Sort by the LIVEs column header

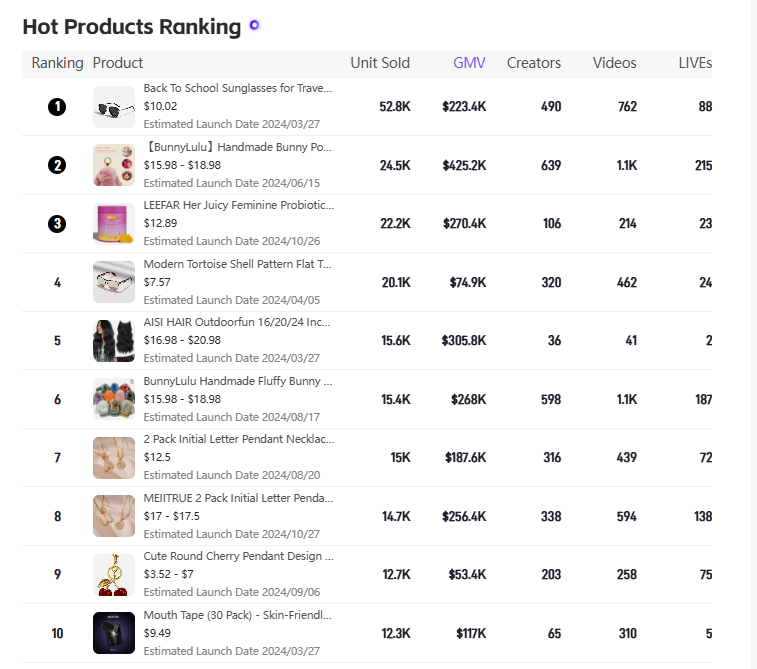695,63
